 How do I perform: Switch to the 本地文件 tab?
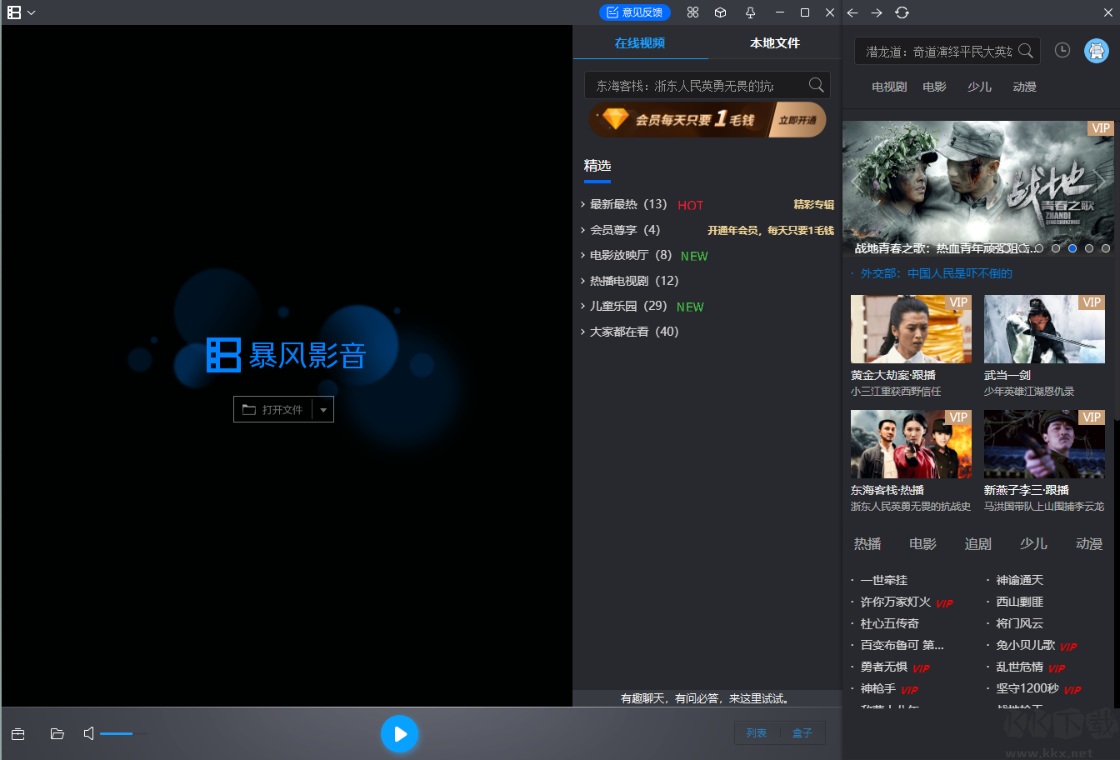[776, 45]
